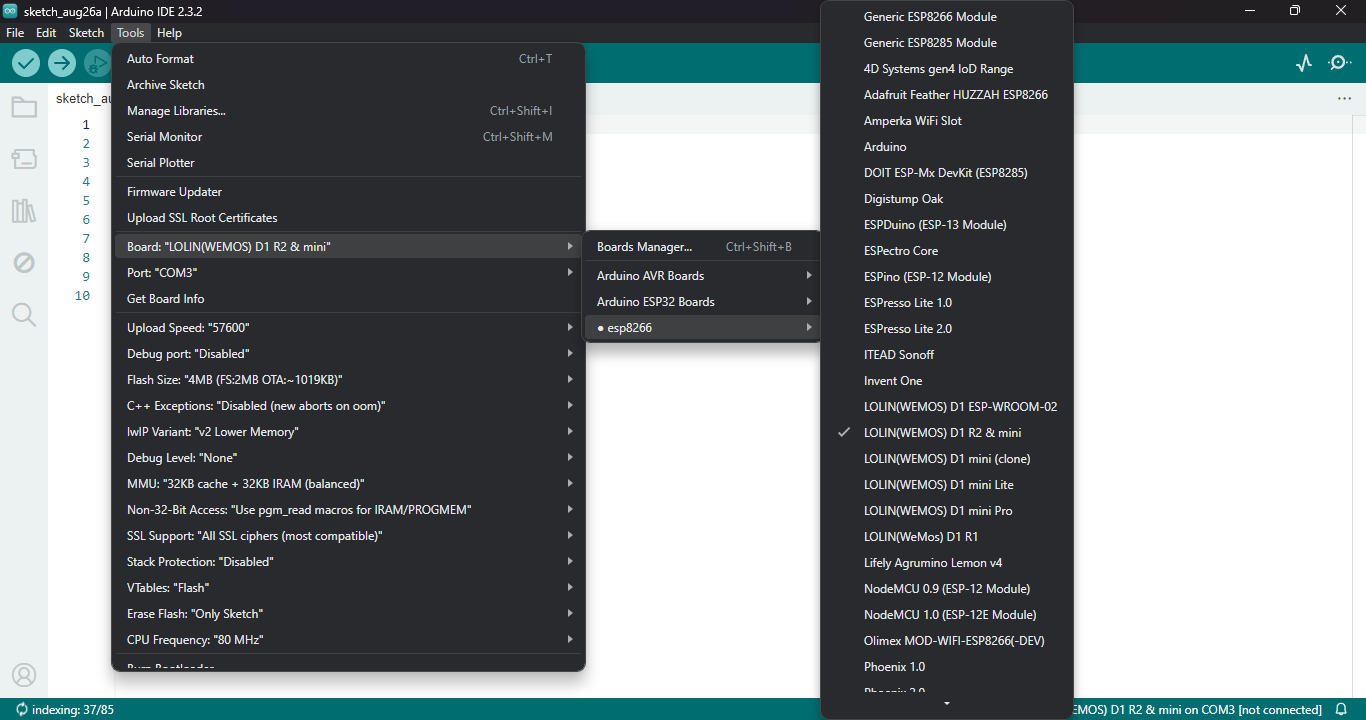Click the Upload arrow button
Viewport: 1366px width, 720px height.
pos(62,63)
